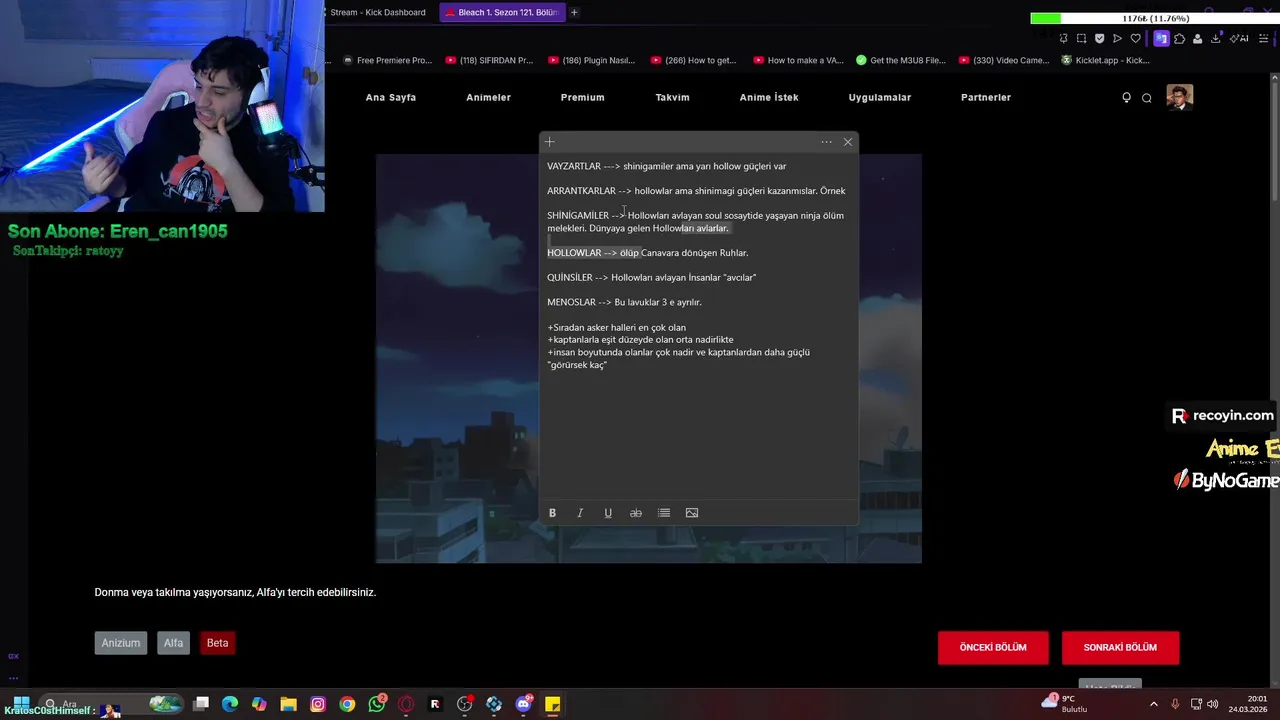Image resolution: width=1280 pixels, height=720 pixels.
Task: Open the Anime İstek menu item
Action: (x=769, y=98)
